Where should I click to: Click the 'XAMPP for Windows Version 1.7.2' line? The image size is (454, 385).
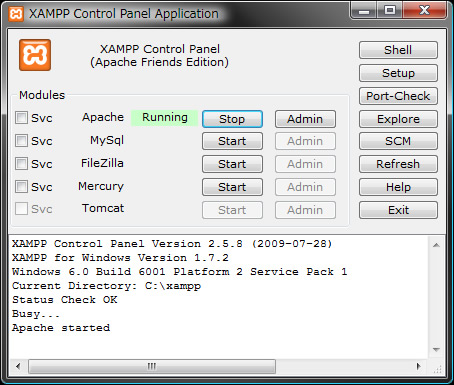point(120,258)
